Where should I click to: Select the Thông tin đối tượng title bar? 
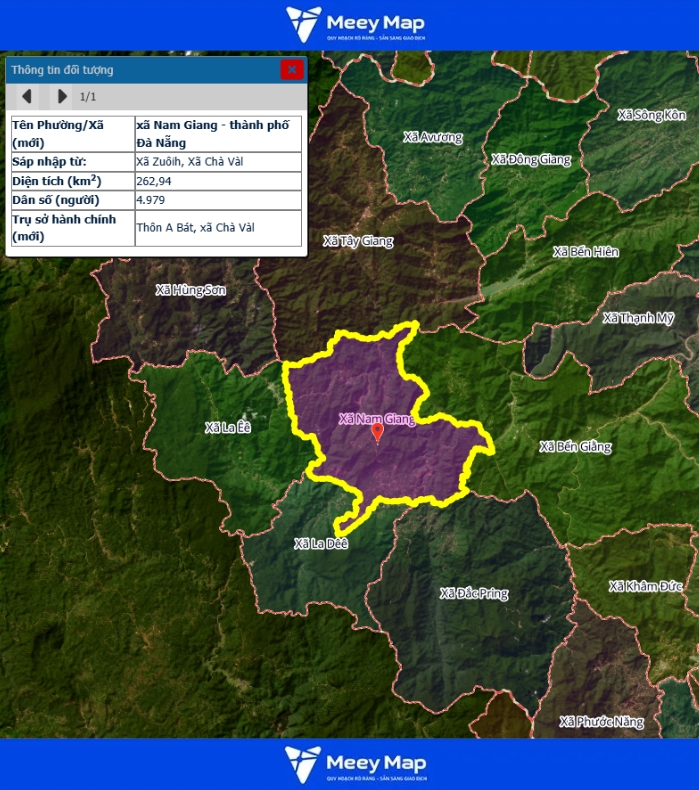tap(140, 70)
